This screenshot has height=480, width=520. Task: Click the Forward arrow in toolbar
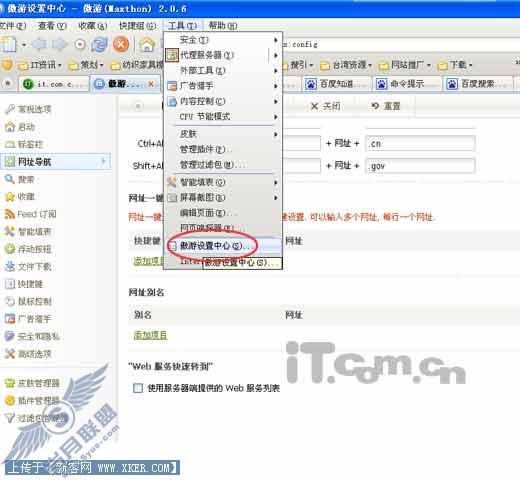(x=60, y=44)
